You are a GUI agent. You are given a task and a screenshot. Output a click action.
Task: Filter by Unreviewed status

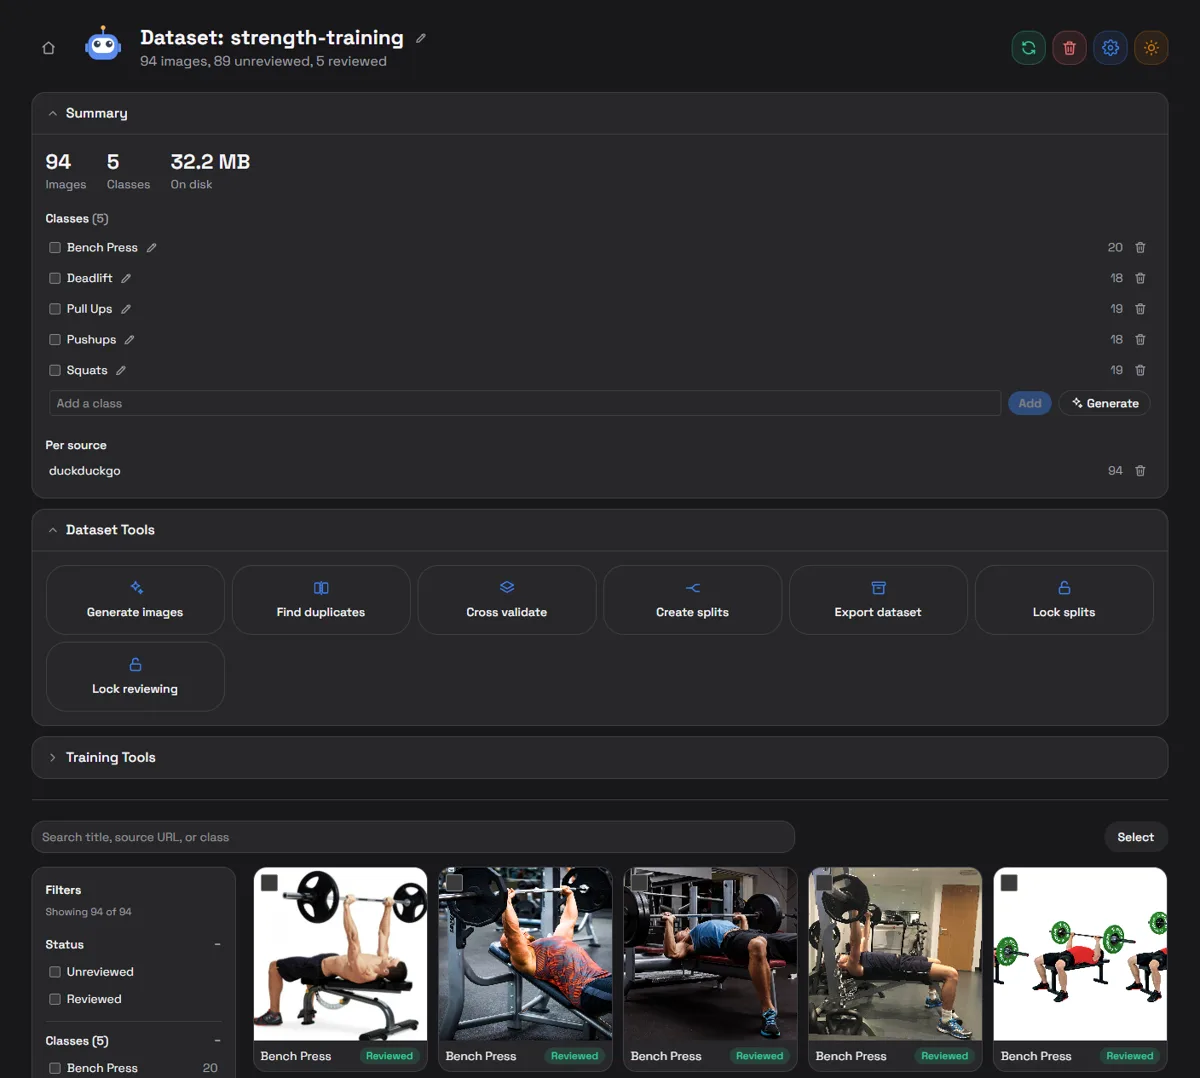(55, 972)
